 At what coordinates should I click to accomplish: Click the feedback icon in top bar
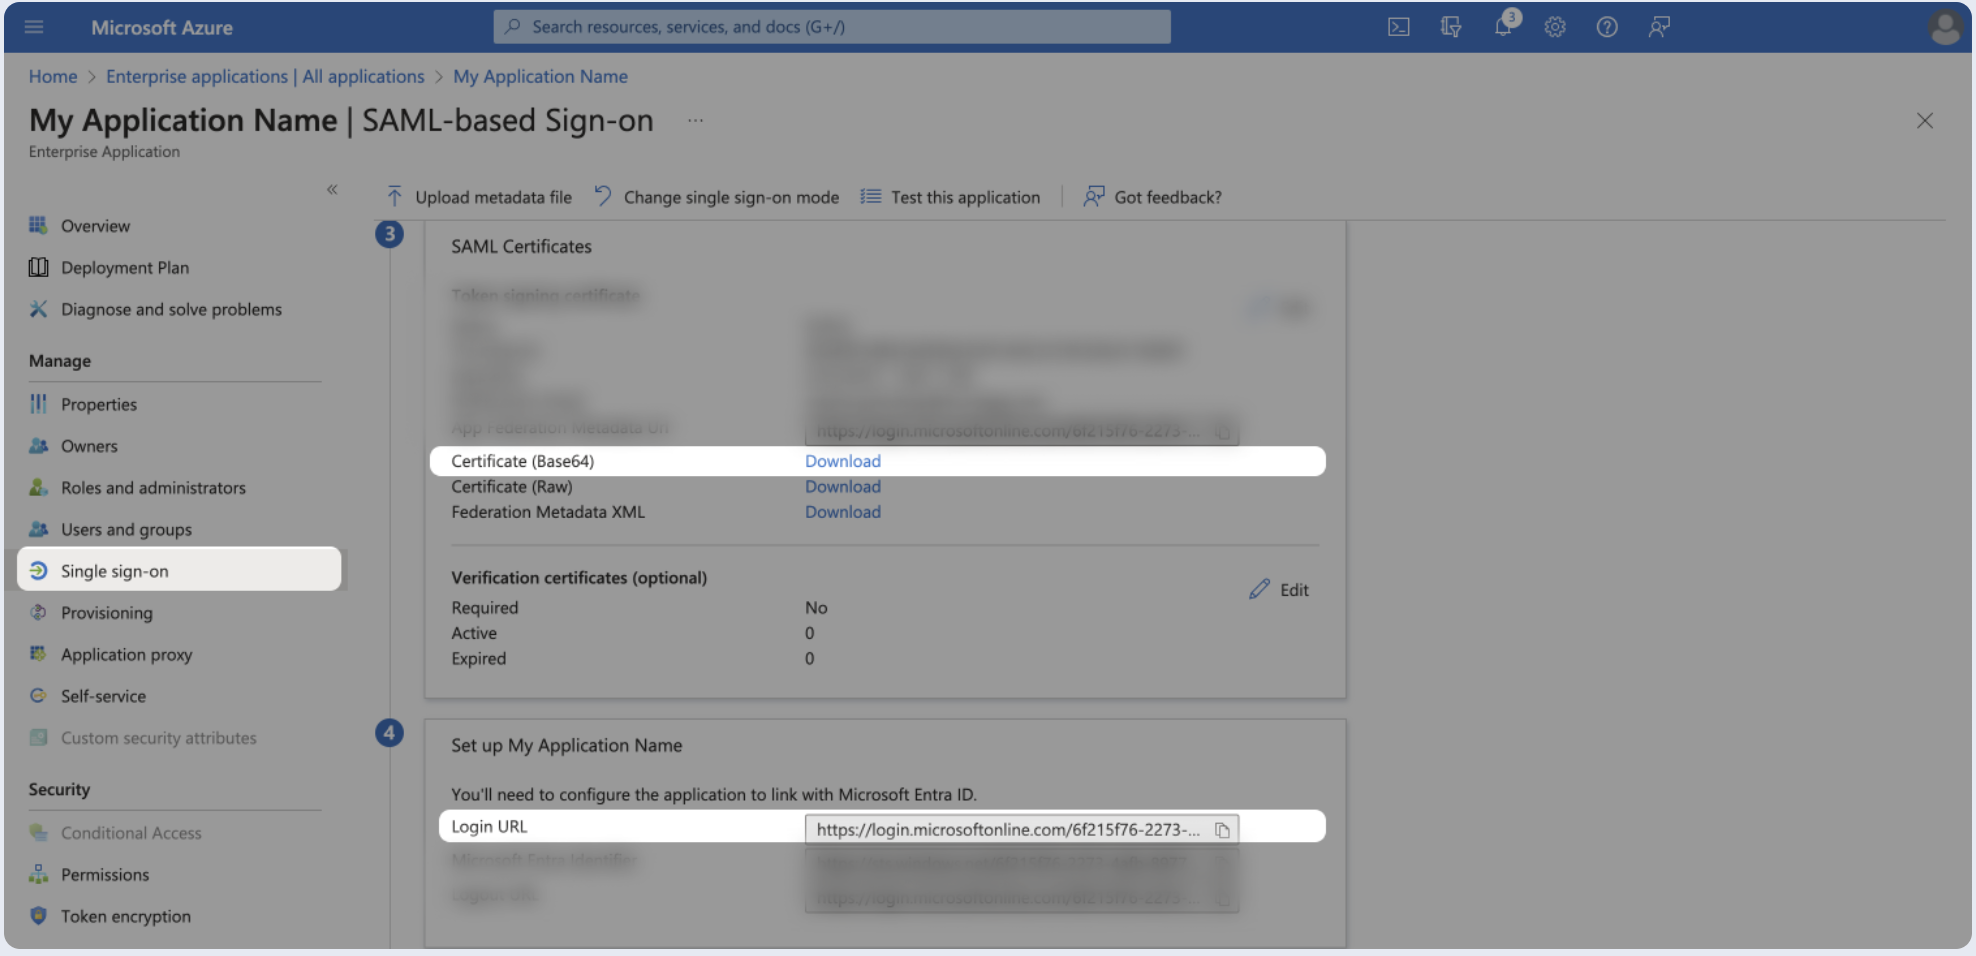(1659, 27)
